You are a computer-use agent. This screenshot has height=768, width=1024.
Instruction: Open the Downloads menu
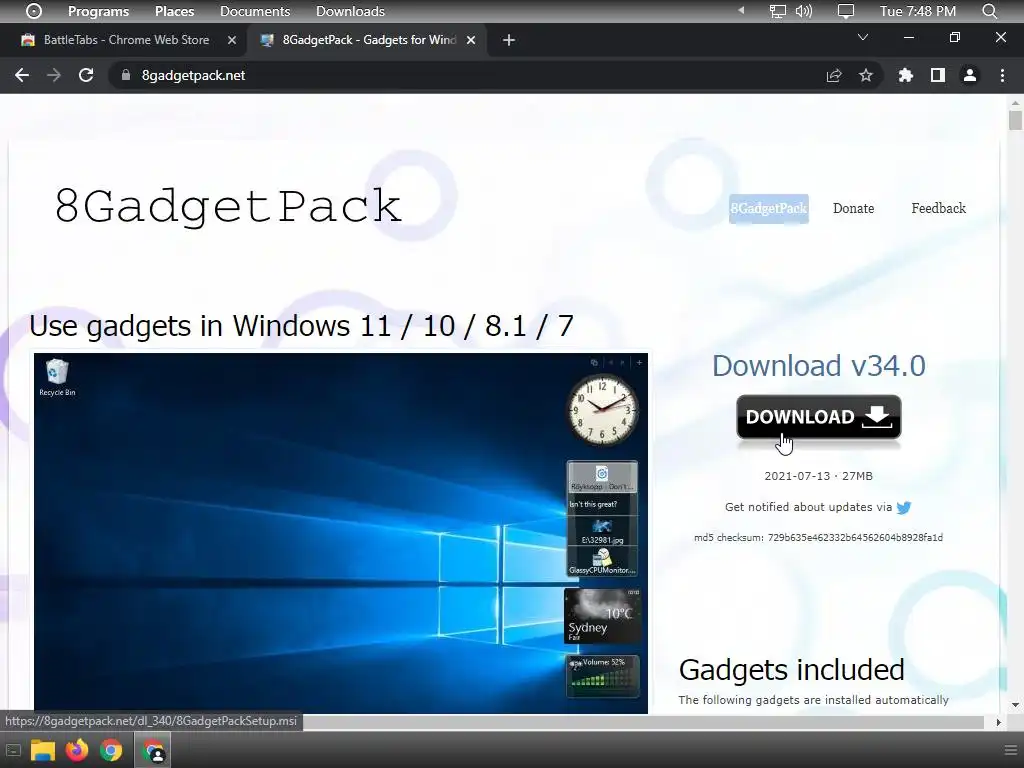pyautogui.click(x=350, y=11)
